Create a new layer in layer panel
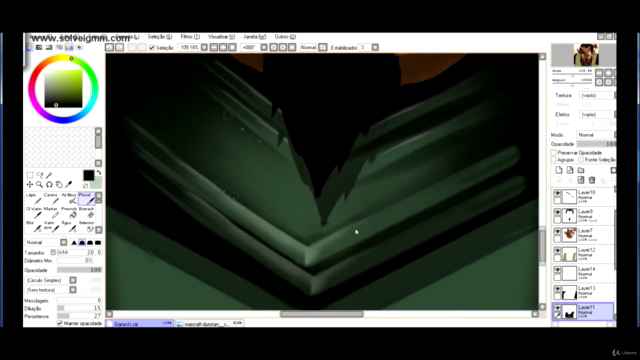This screenshot has width=640, height=360. [x=559, y=170]
